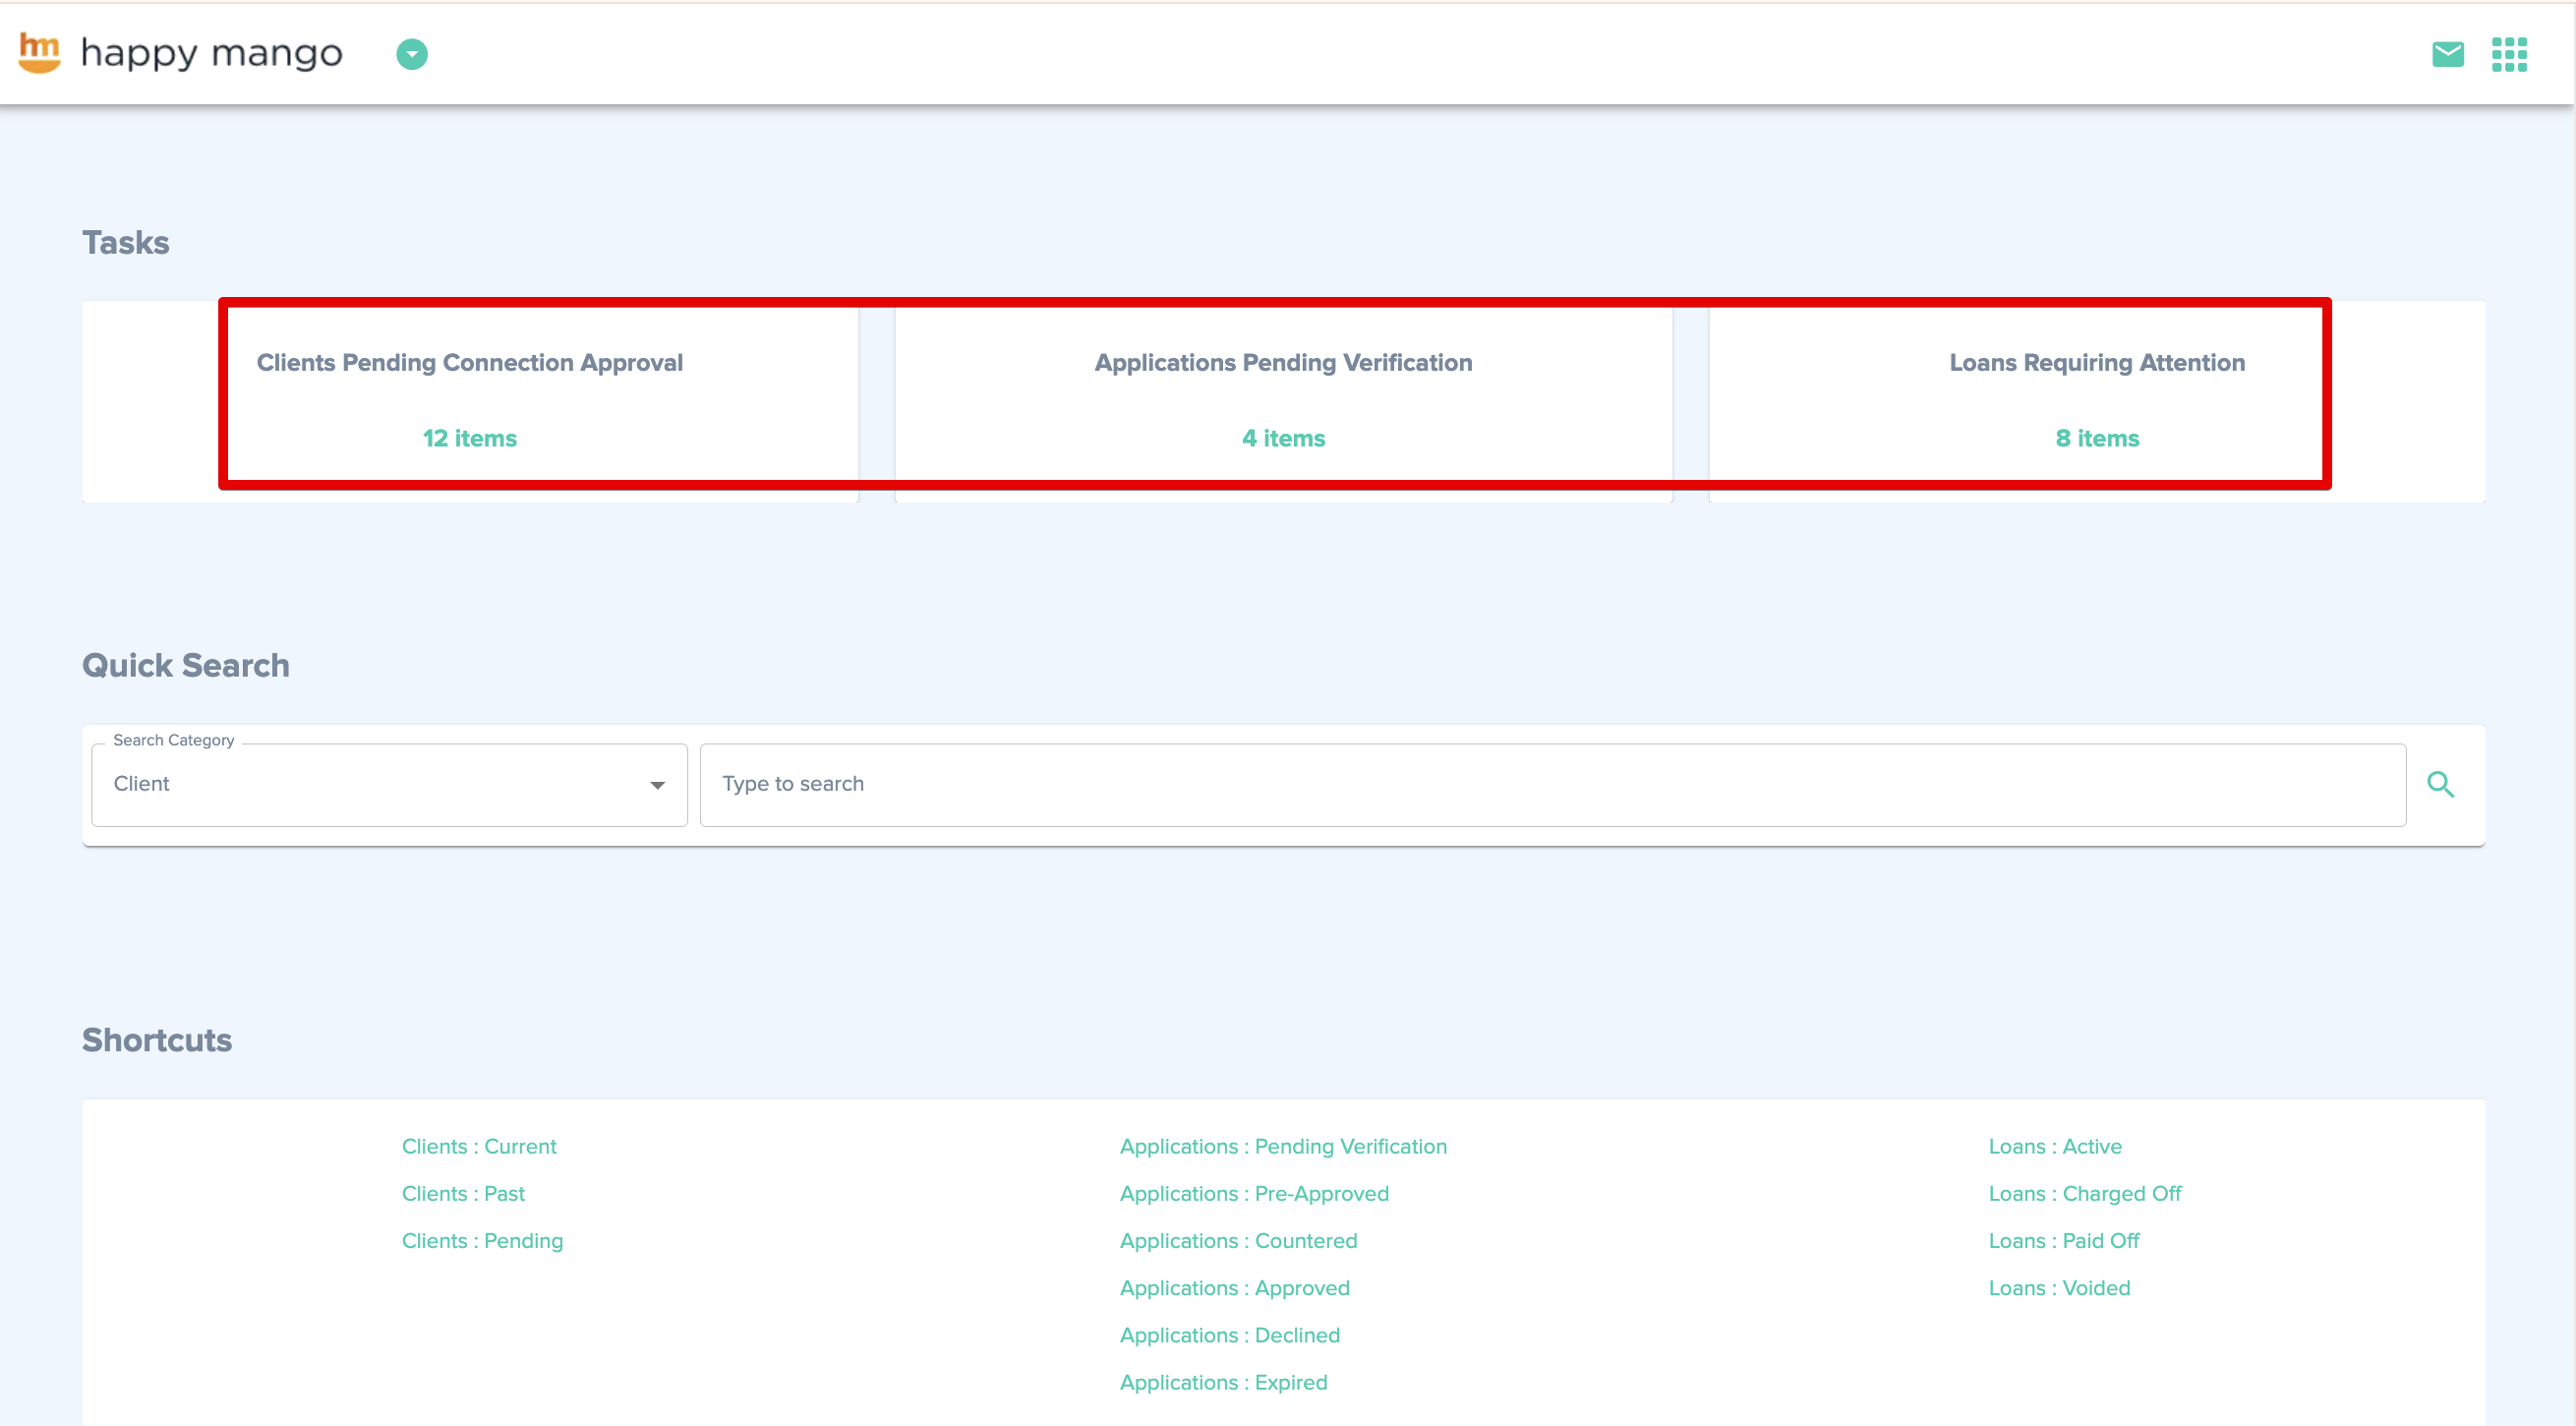Image resolution: width=2576 pixels, height=1426 pixels.
Task: Open Applications : Countered shortcut
Action: [1238, 1240]
